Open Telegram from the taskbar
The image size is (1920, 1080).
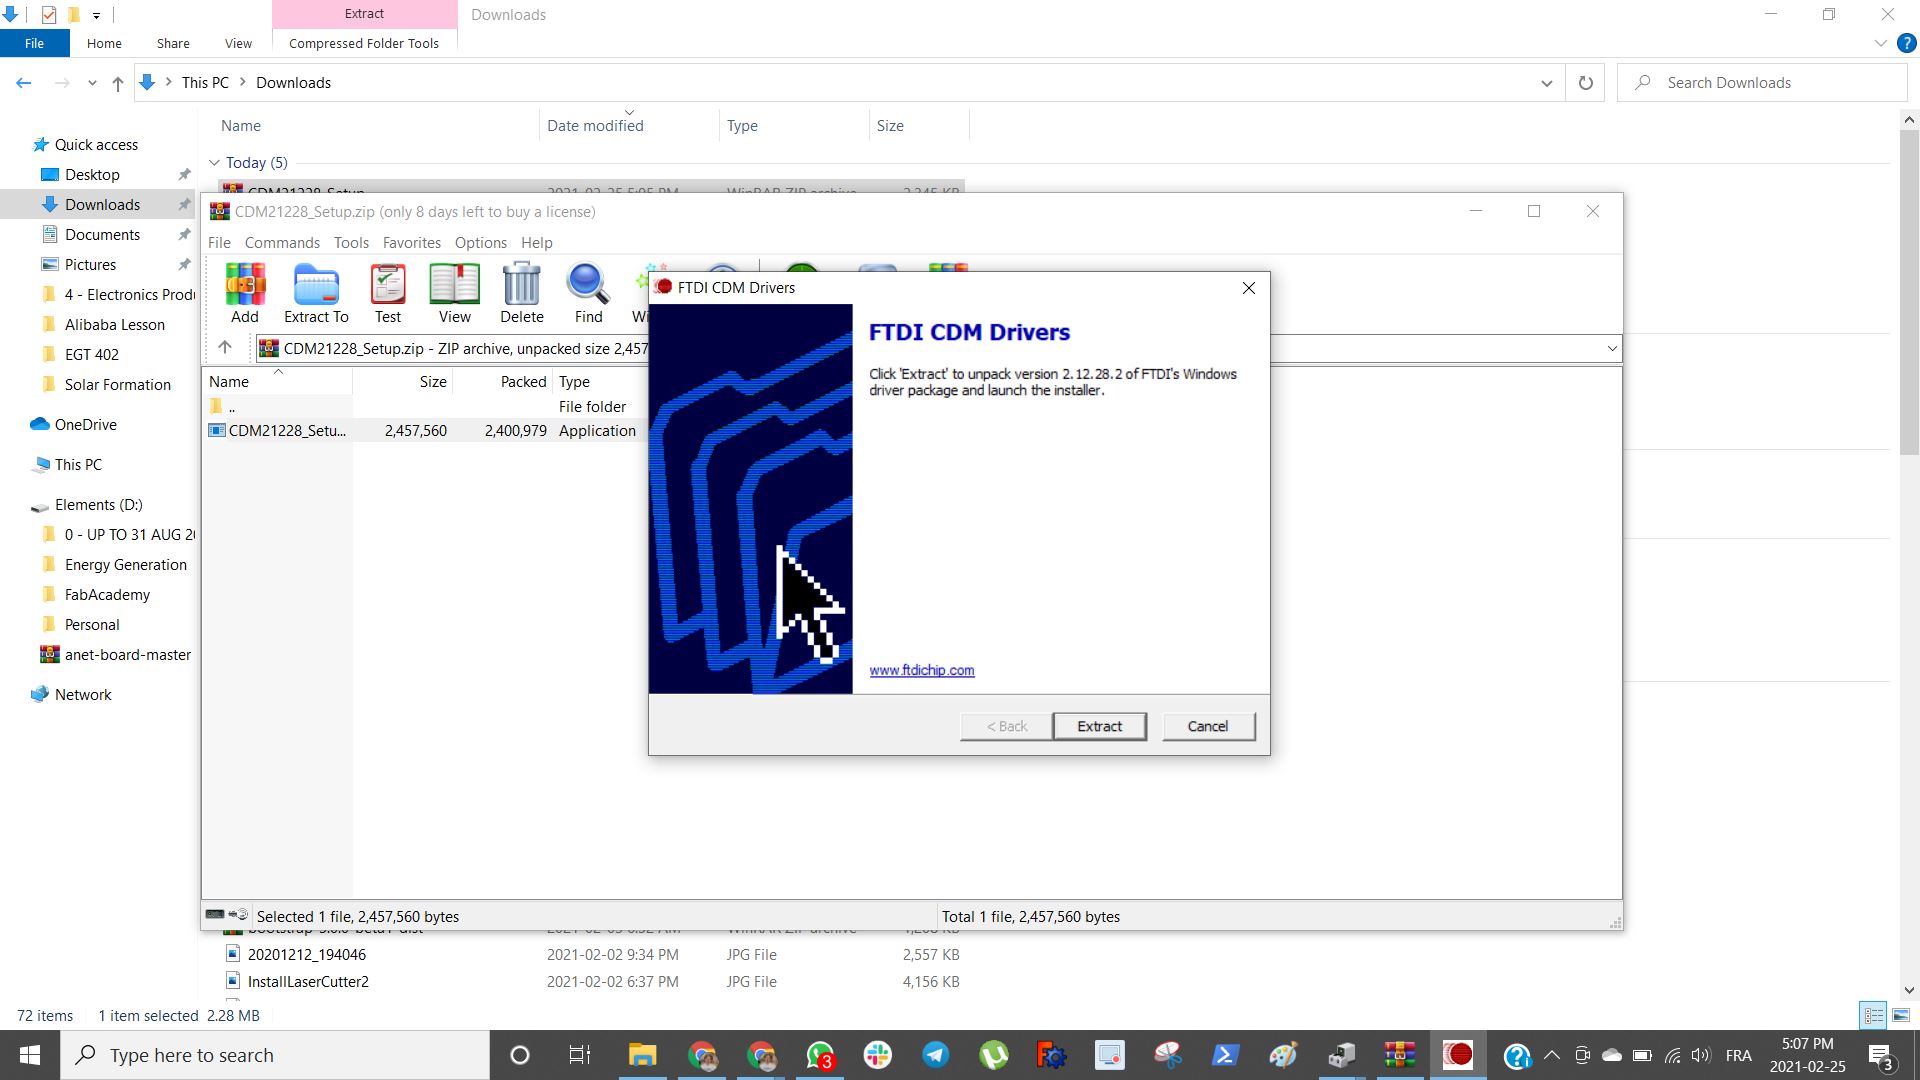[x=936, y=1055]
